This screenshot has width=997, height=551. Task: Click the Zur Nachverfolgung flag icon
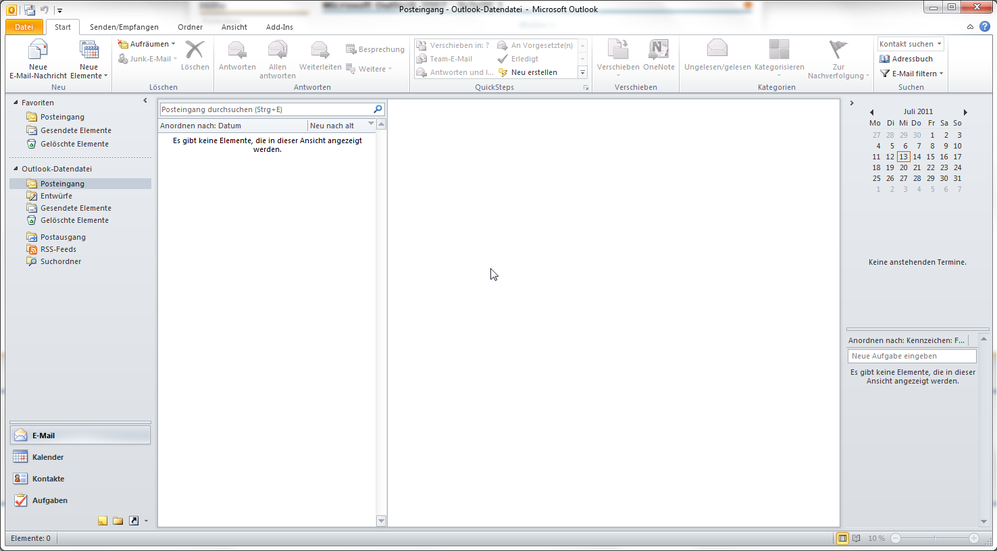[x=838, y=58]
